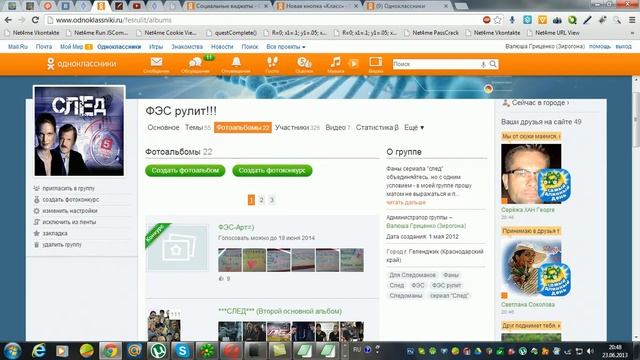Select the Фотоальбомы 22 tab

tap(243, 127)
